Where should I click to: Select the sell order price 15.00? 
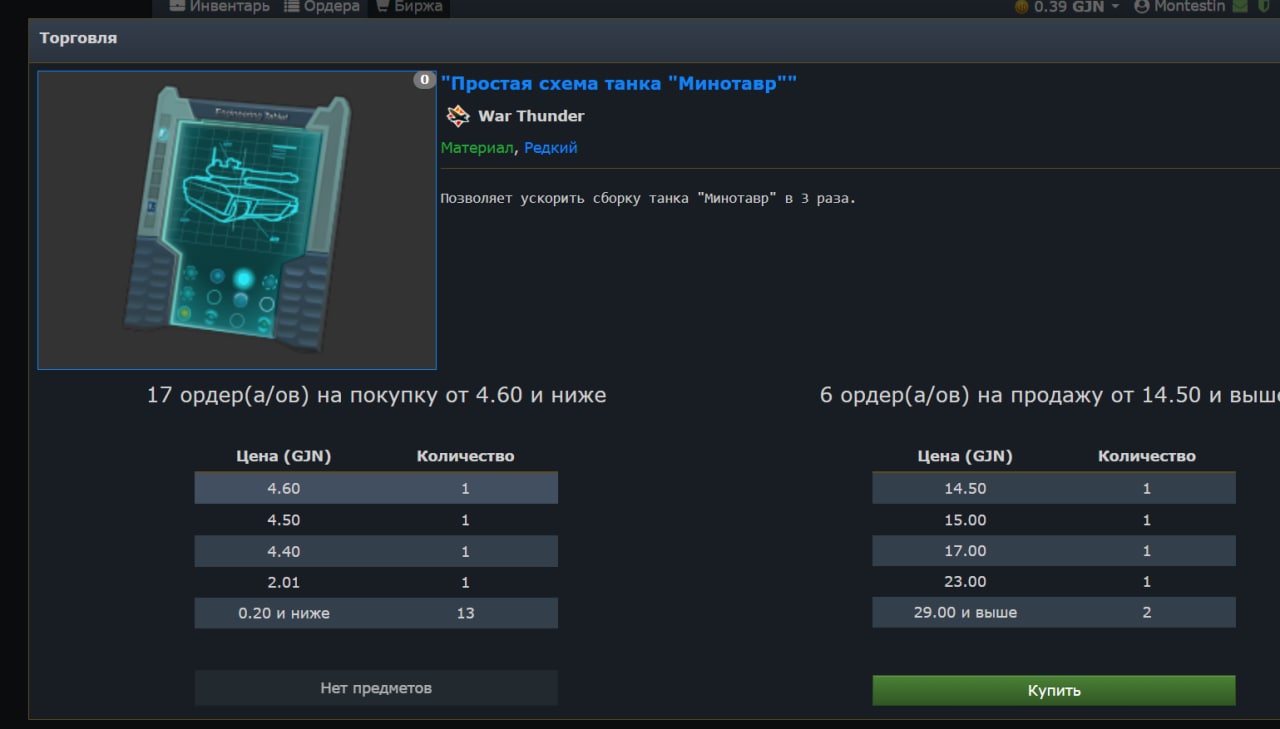click(965, 520)
